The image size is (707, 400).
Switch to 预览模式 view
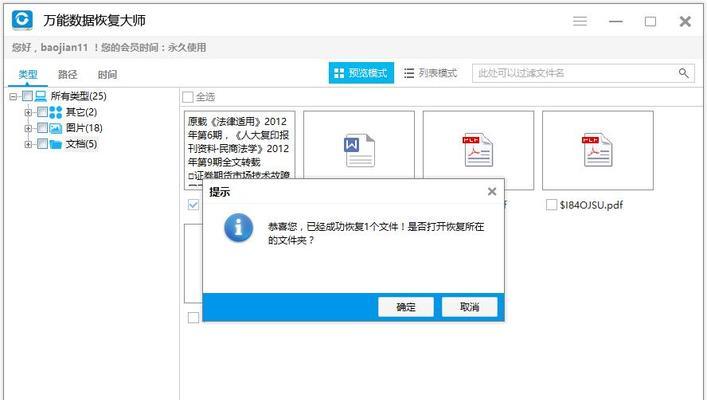(x=361, y=73)
